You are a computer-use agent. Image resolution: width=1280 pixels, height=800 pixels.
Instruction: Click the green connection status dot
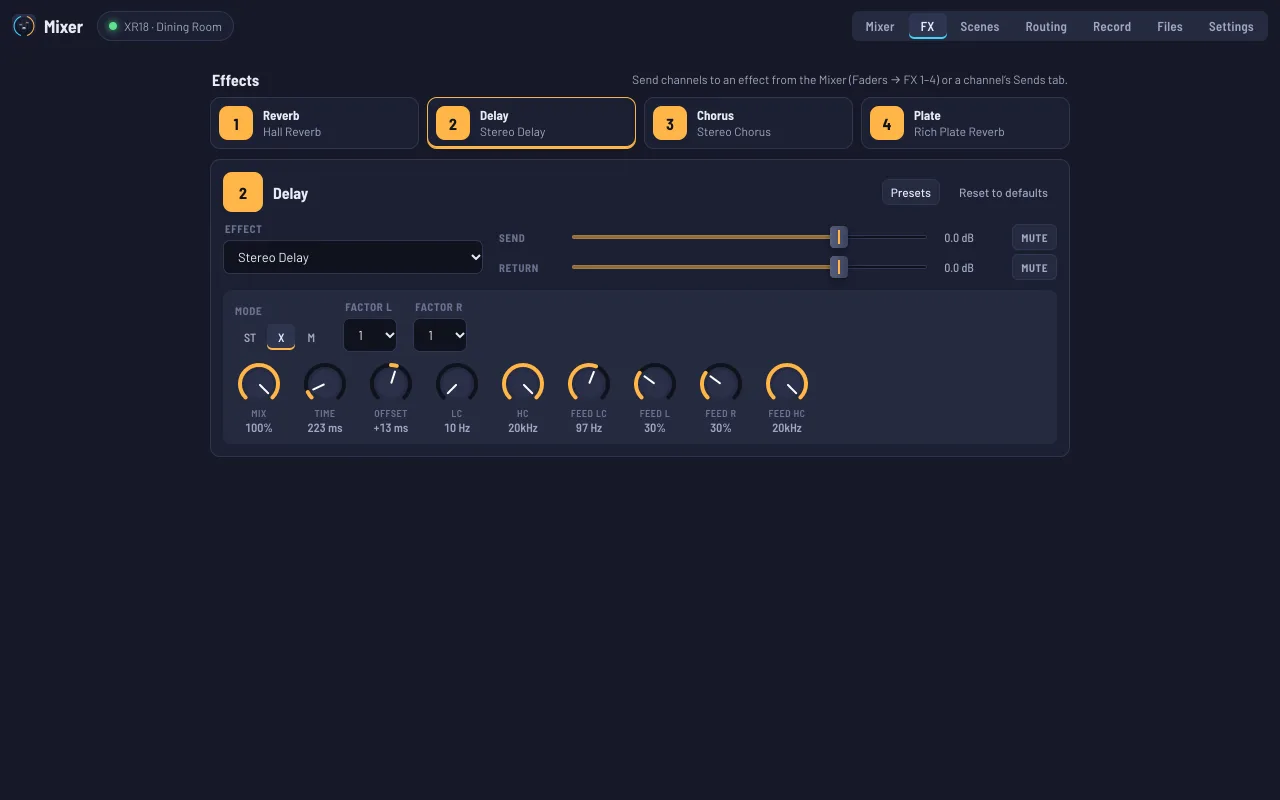(113, 26)
